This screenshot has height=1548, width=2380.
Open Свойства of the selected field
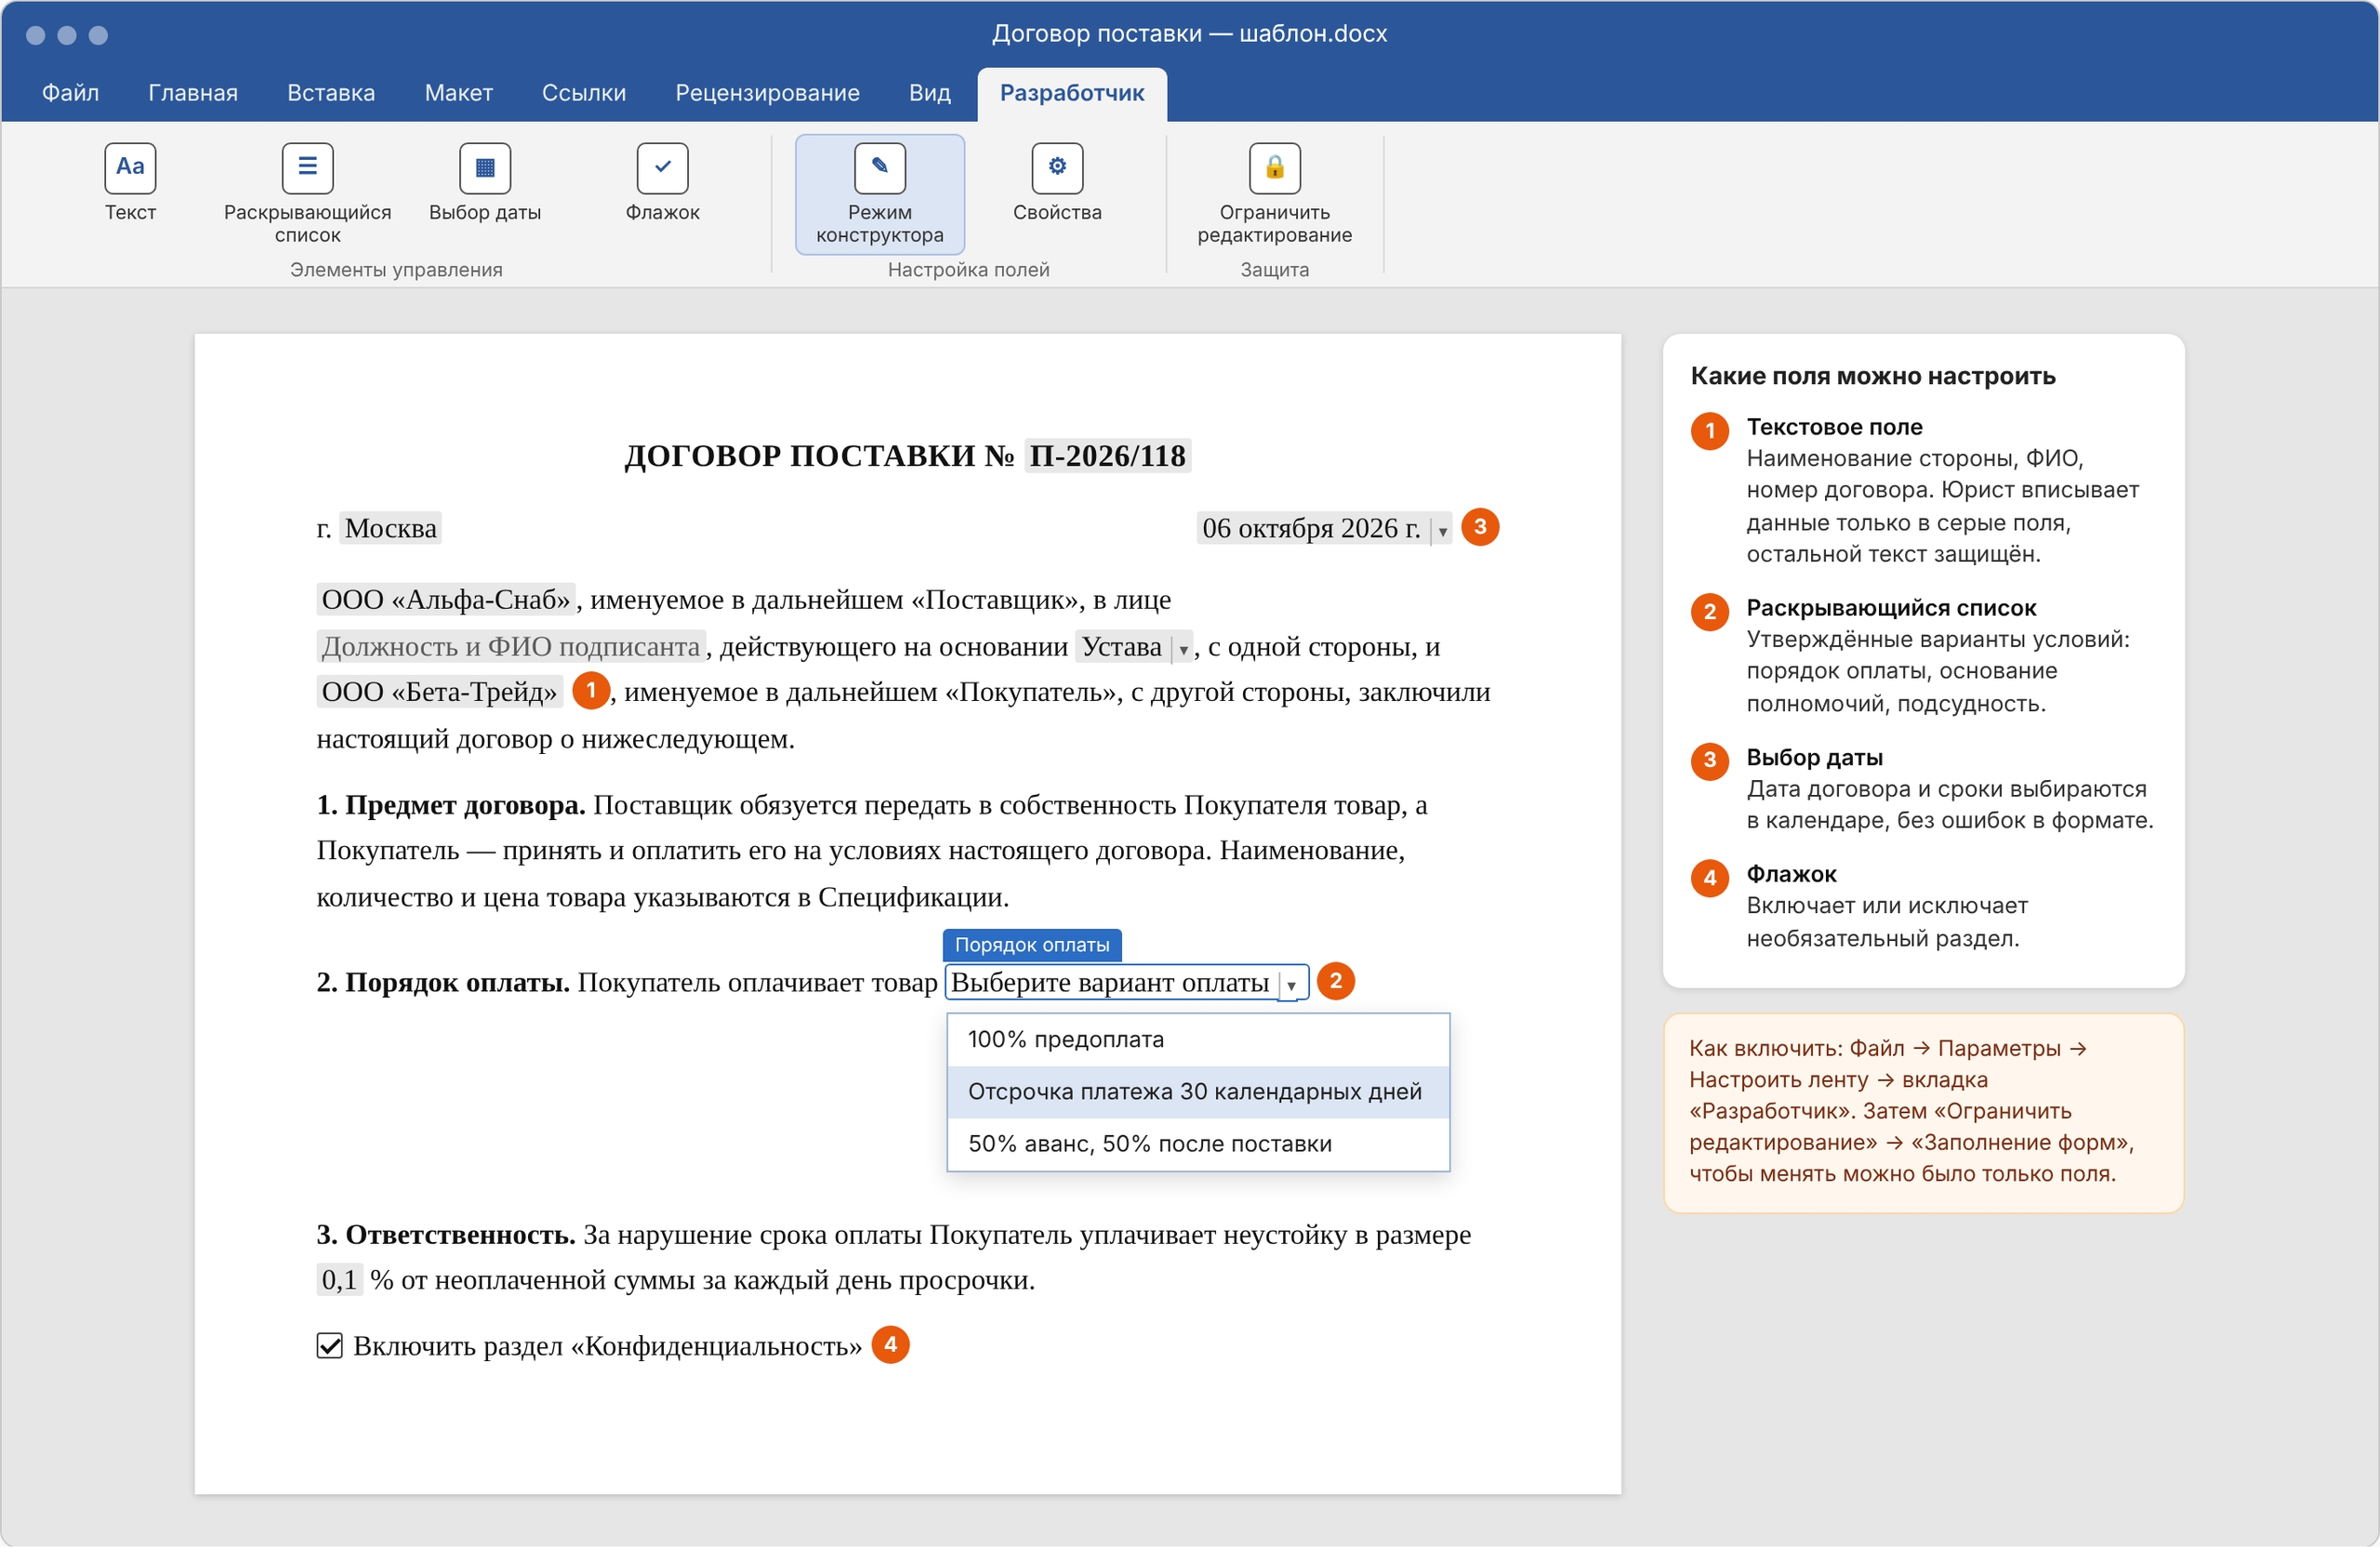click(x=1057, y=184)
